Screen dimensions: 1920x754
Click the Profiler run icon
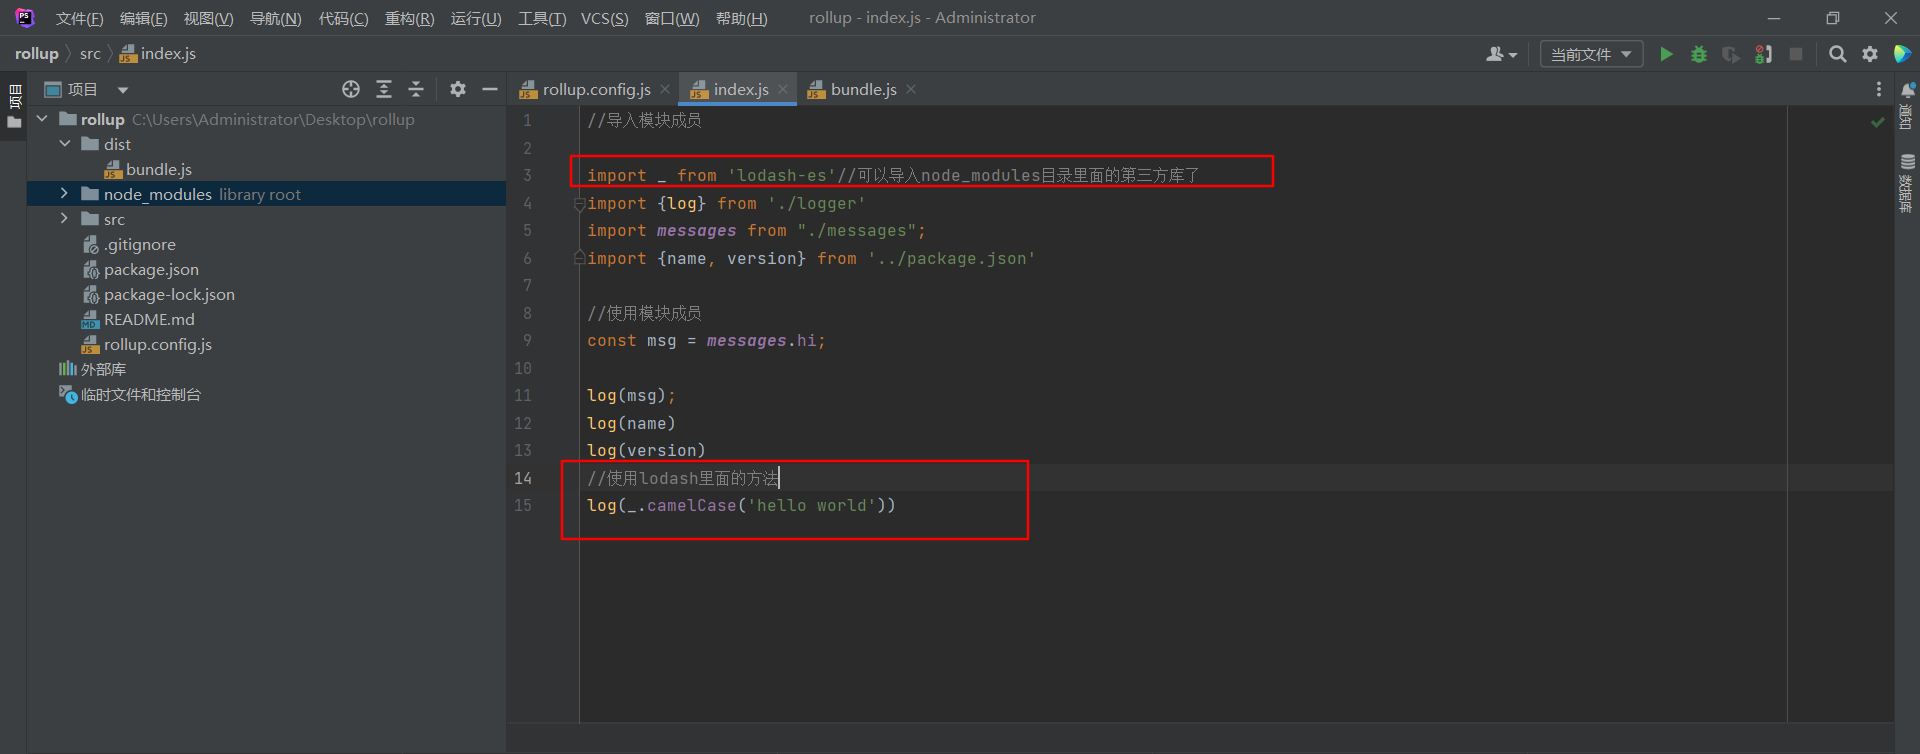click(x=1764, y=54)
